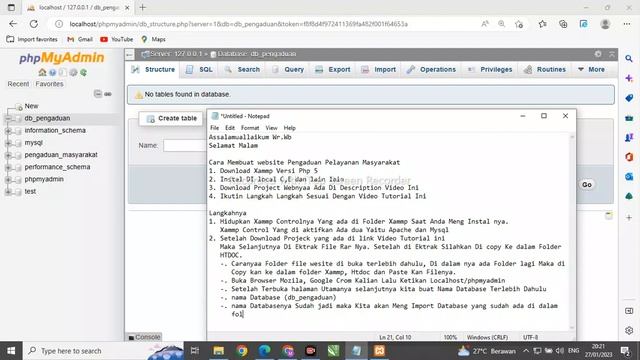Switch to the Import tab
This screenshot has width=640, height=360.
(379, 69)
